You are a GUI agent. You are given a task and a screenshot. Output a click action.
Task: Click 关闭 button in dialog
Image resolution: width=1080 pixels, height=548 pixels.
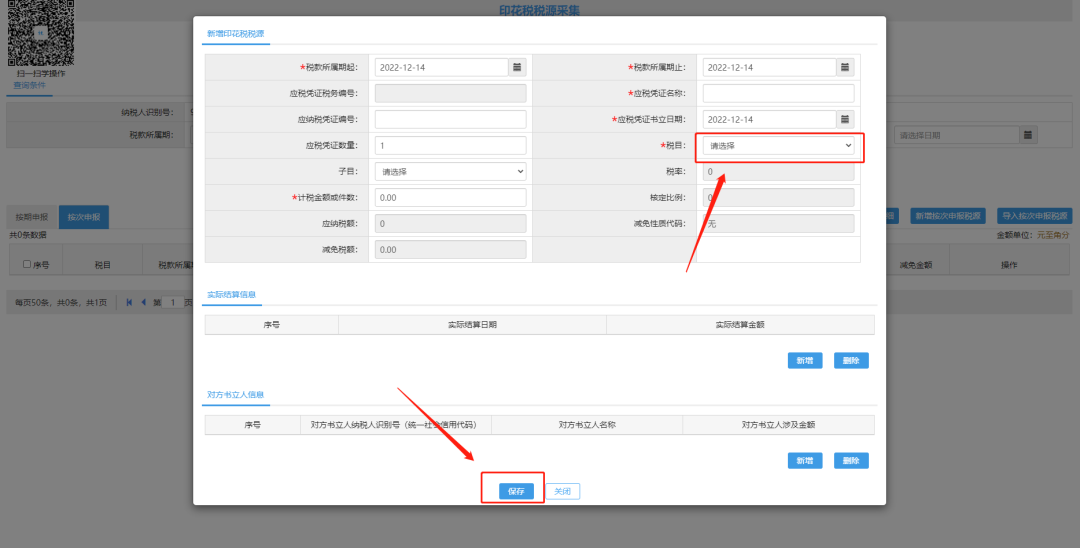tap(563, 491)
